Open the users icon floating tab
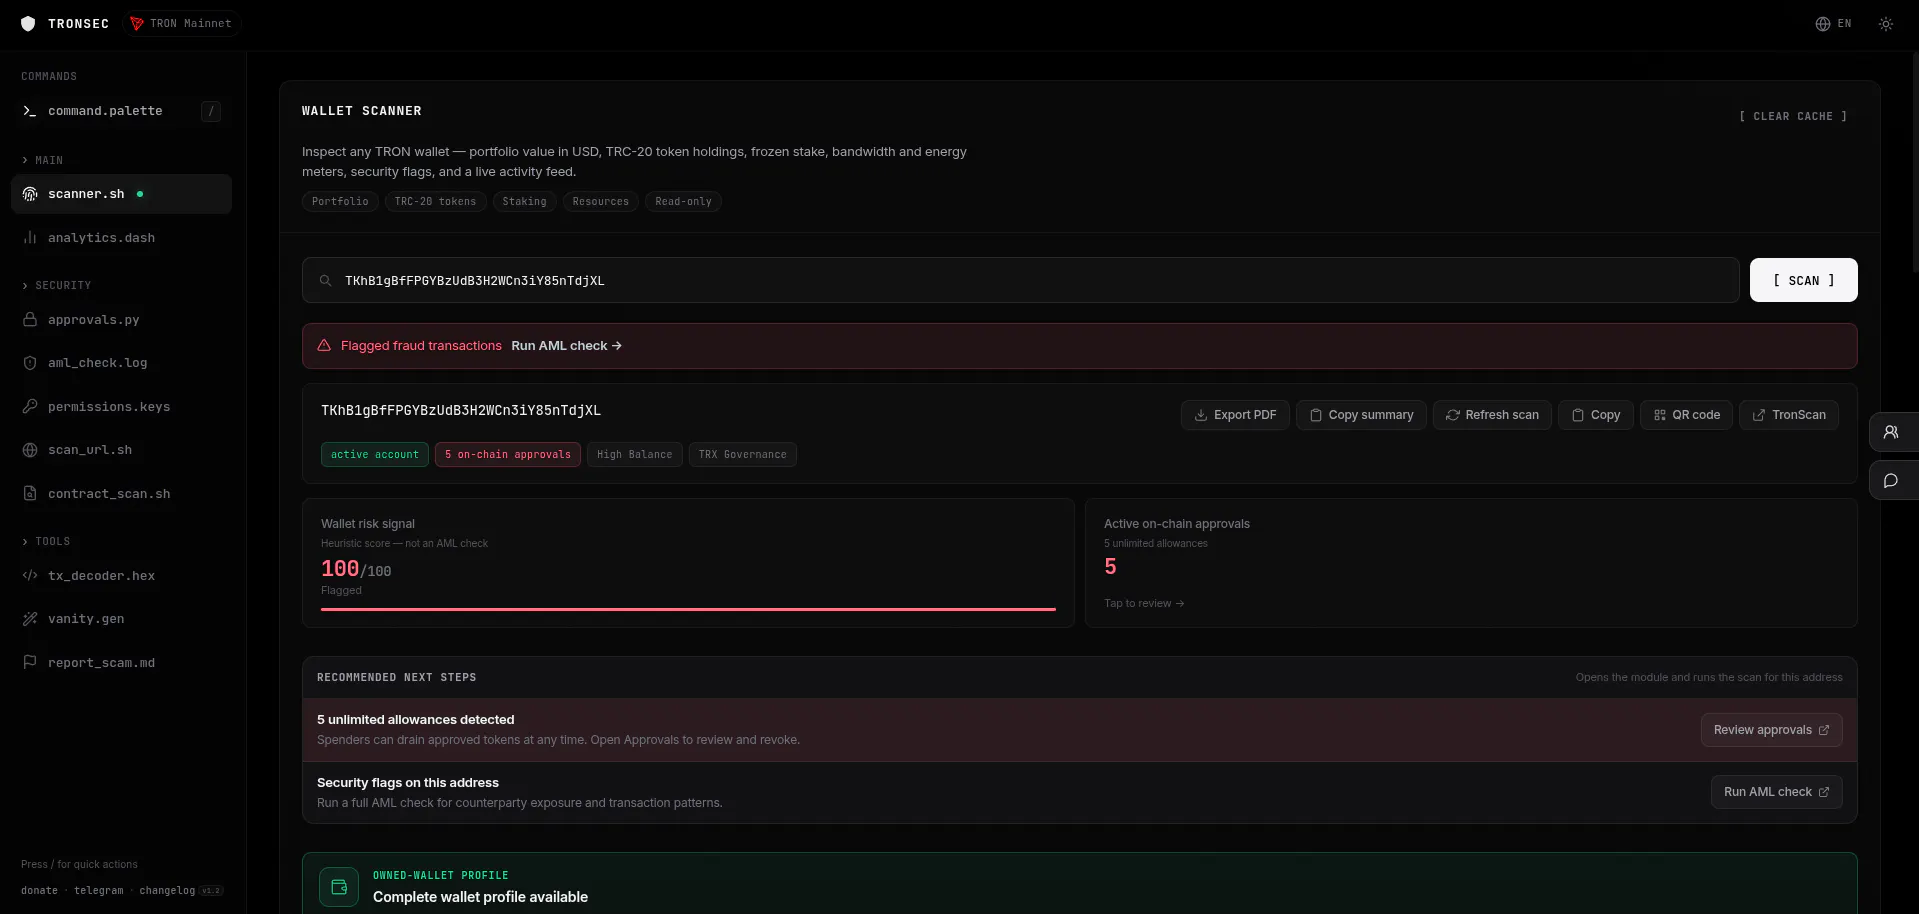The height and width of the screenshot is (914, 1919). pos(1891,432)
